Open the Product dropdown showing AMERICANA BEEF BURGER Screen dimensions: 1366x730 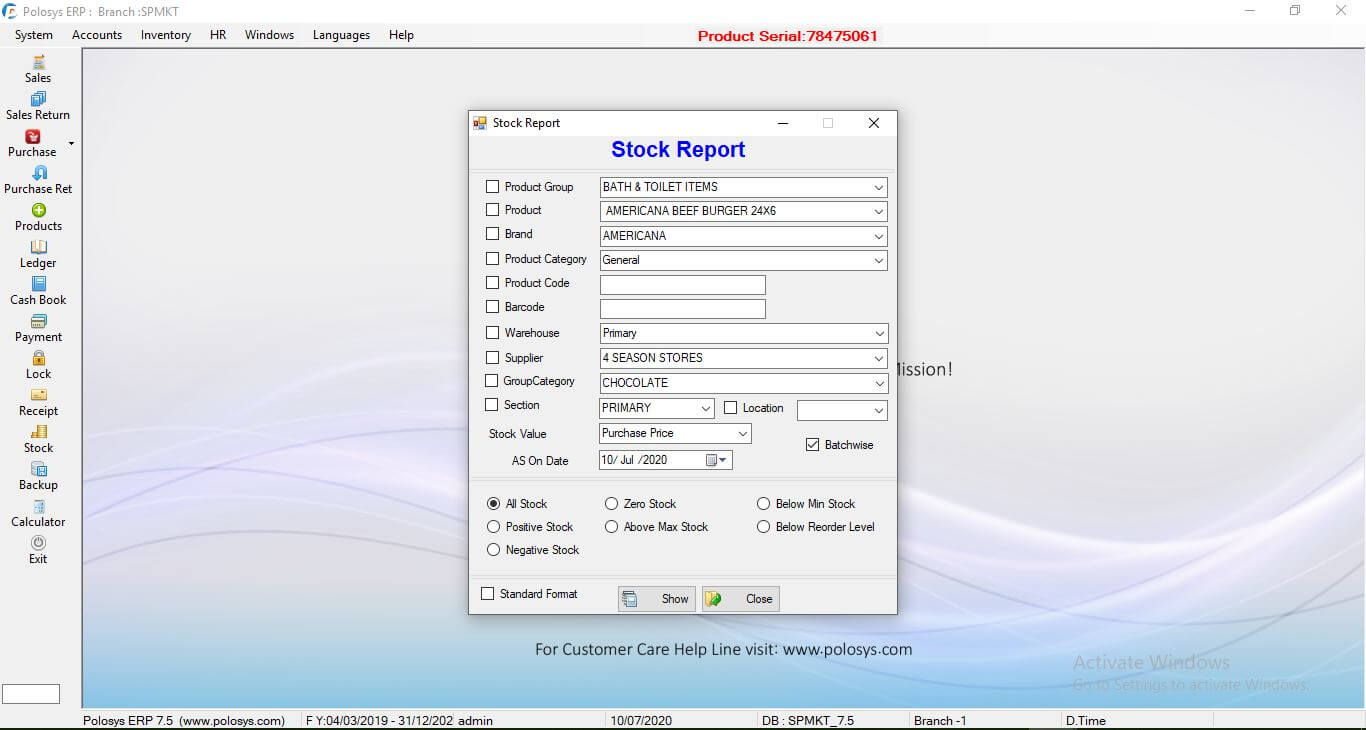pos(743,211)
